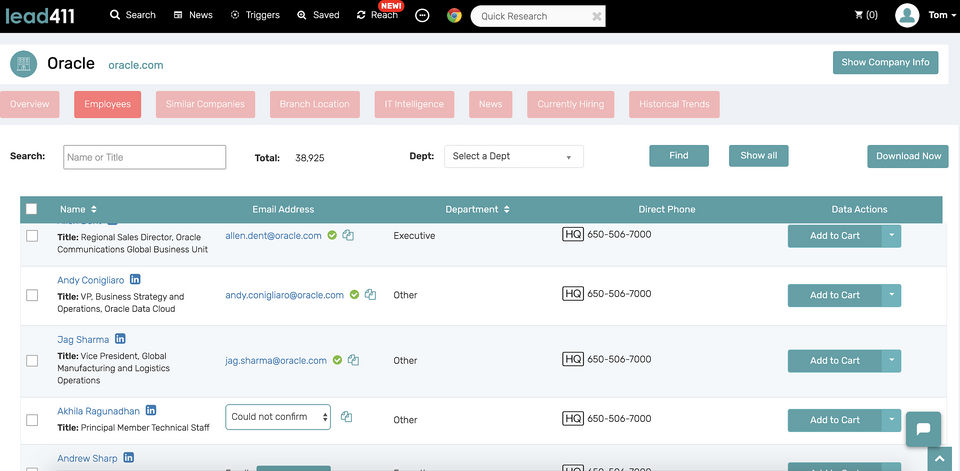This screenshot has height=471, width=960.
Task: Open Reach in the top navigation
Action: pyautogui.click(x=377, y=15)
